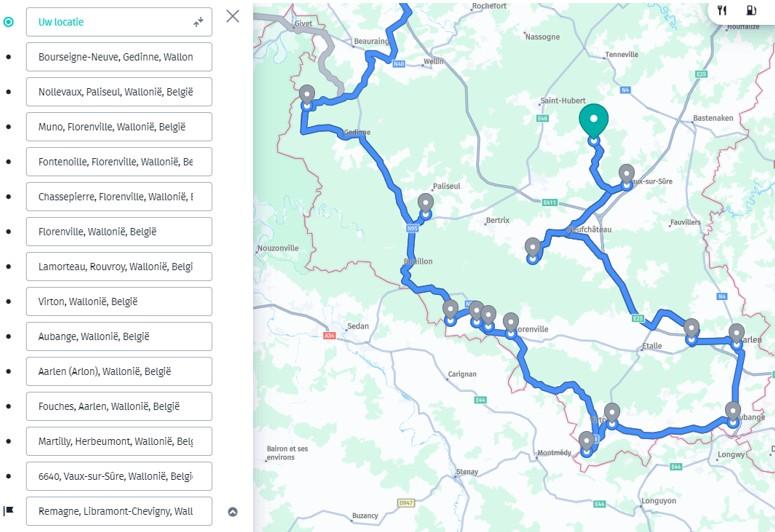Show gas stations on map
The height and width of the screenshot is (532, 775).
(x=751, y=10)
